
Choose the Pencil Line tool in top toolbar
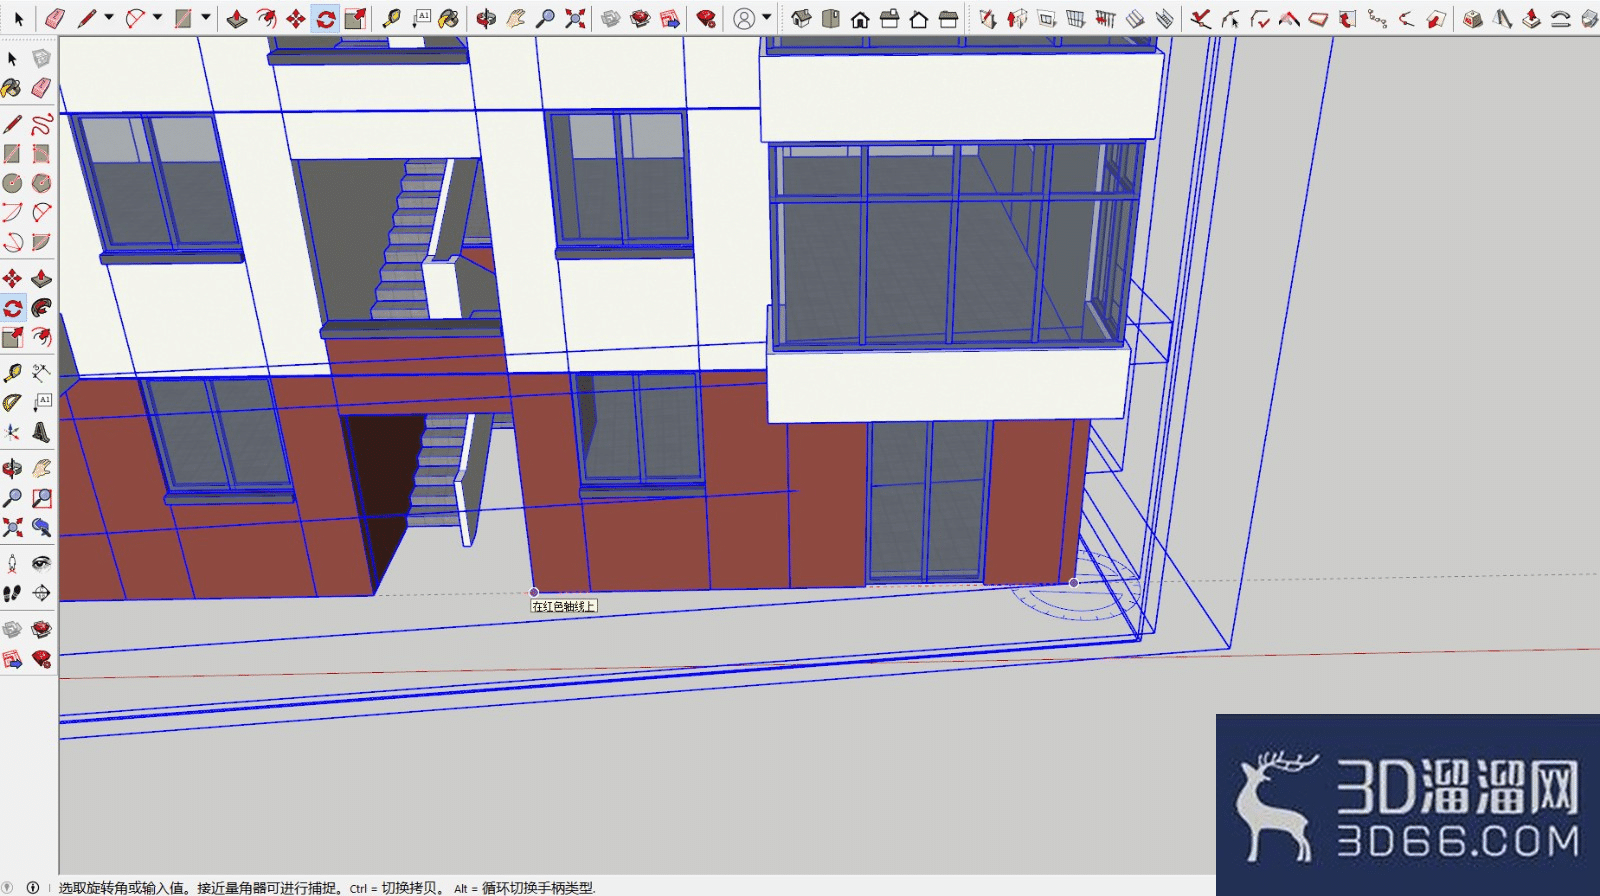click(87, 18)
